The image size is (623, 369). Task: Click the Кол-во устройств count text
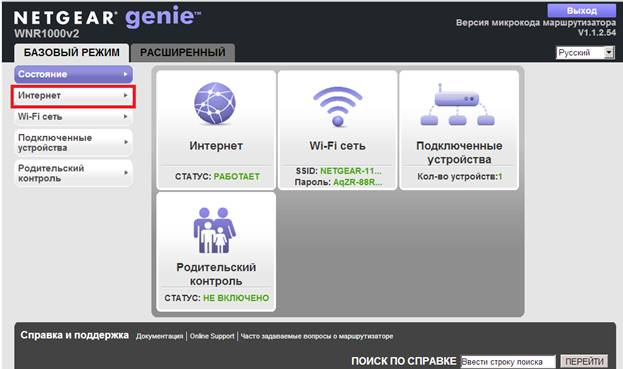tap(459, 176)
